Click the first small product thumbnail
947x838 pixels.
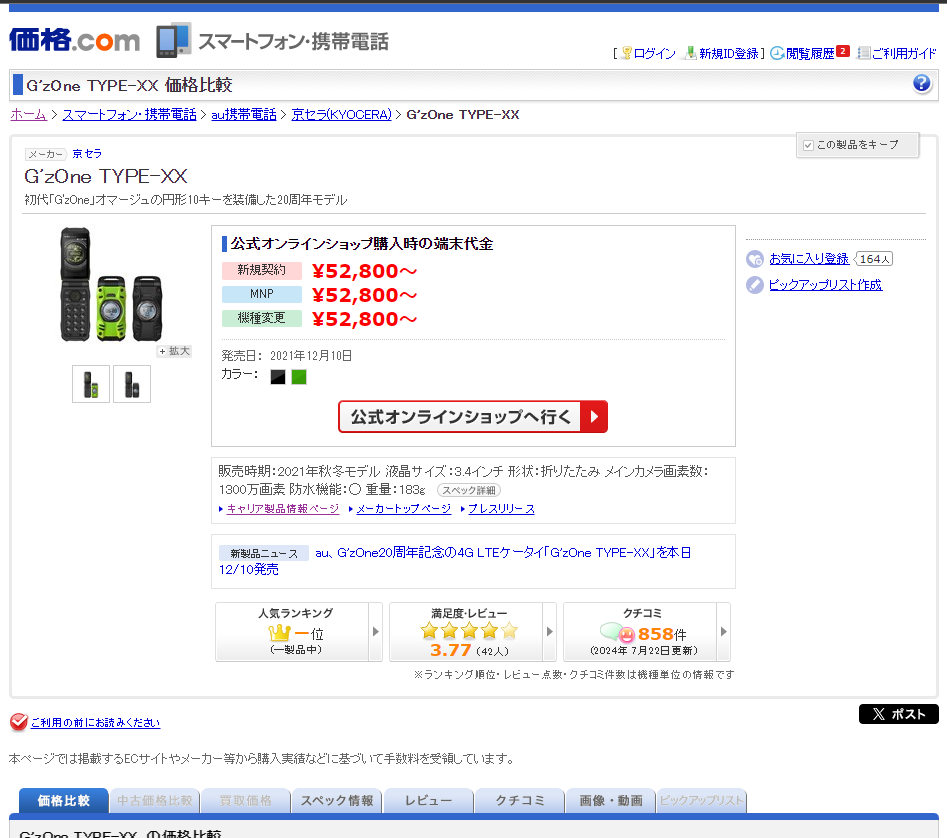[91, 384]
